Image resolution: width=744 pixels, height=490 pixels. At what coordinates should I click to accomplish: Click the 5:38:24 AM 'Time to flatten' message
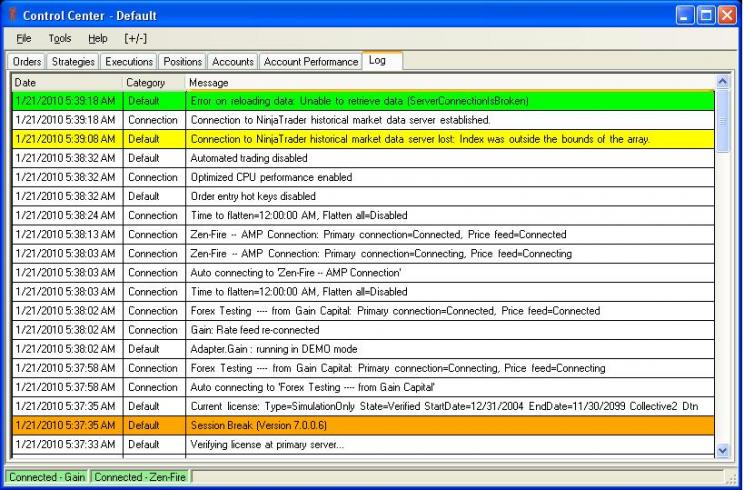[299, 215]
